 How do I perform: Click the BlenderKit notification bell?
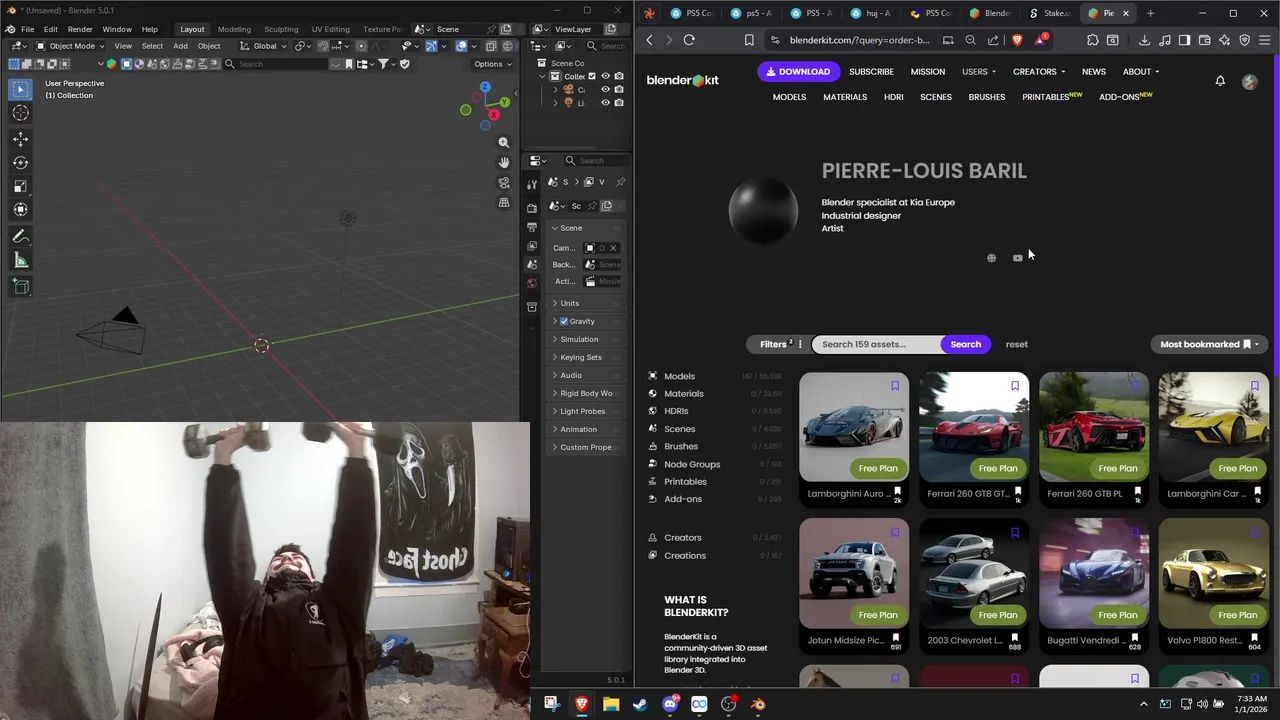tap(1220, 81)
